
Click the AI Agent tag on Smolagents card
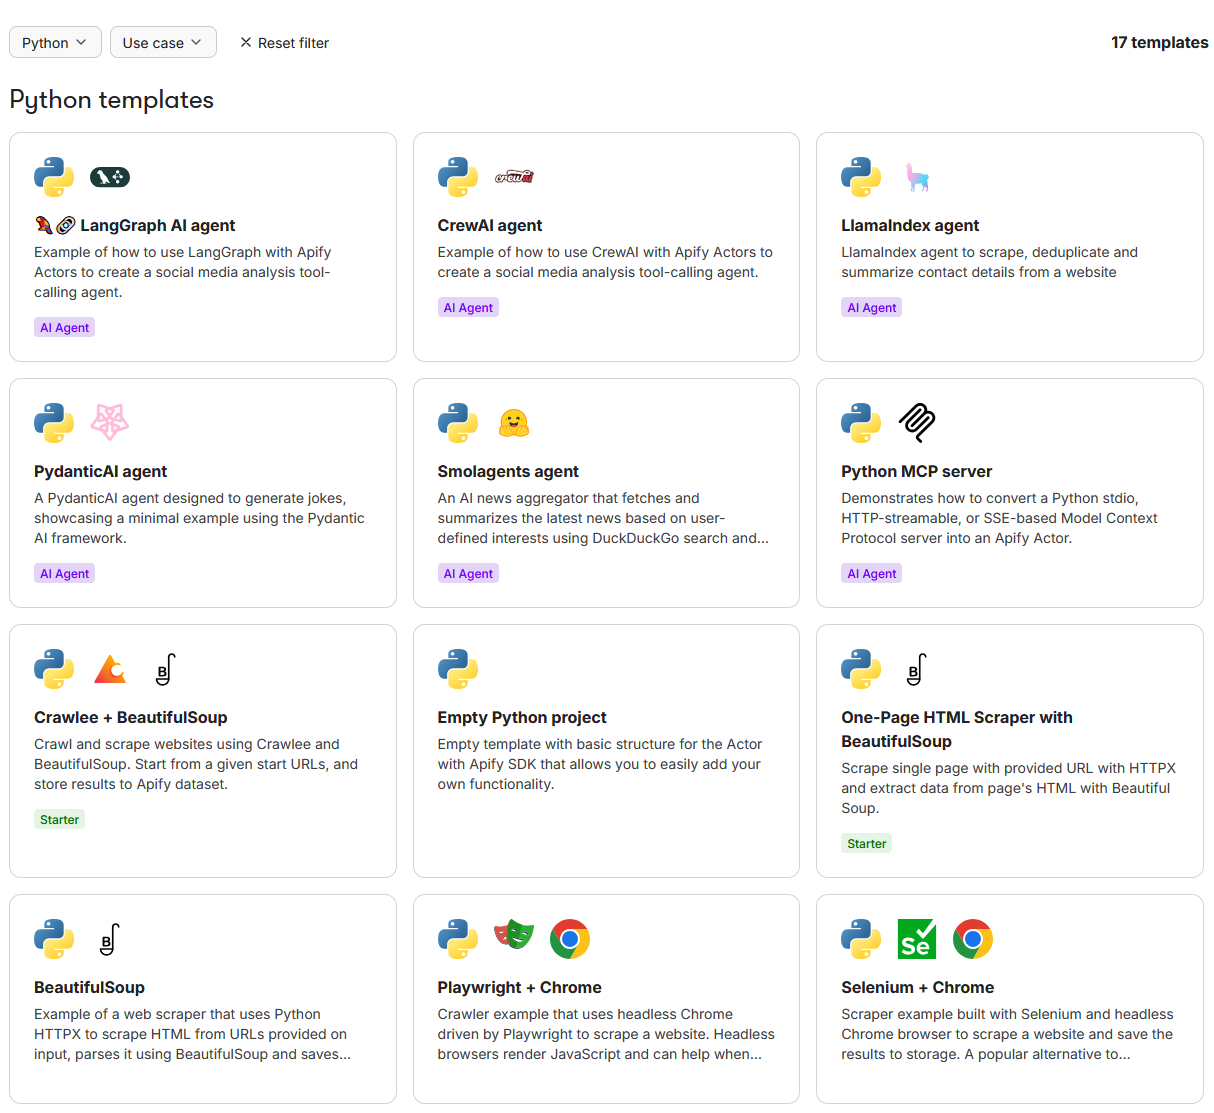pyautogui.click(x=468, y=573)
